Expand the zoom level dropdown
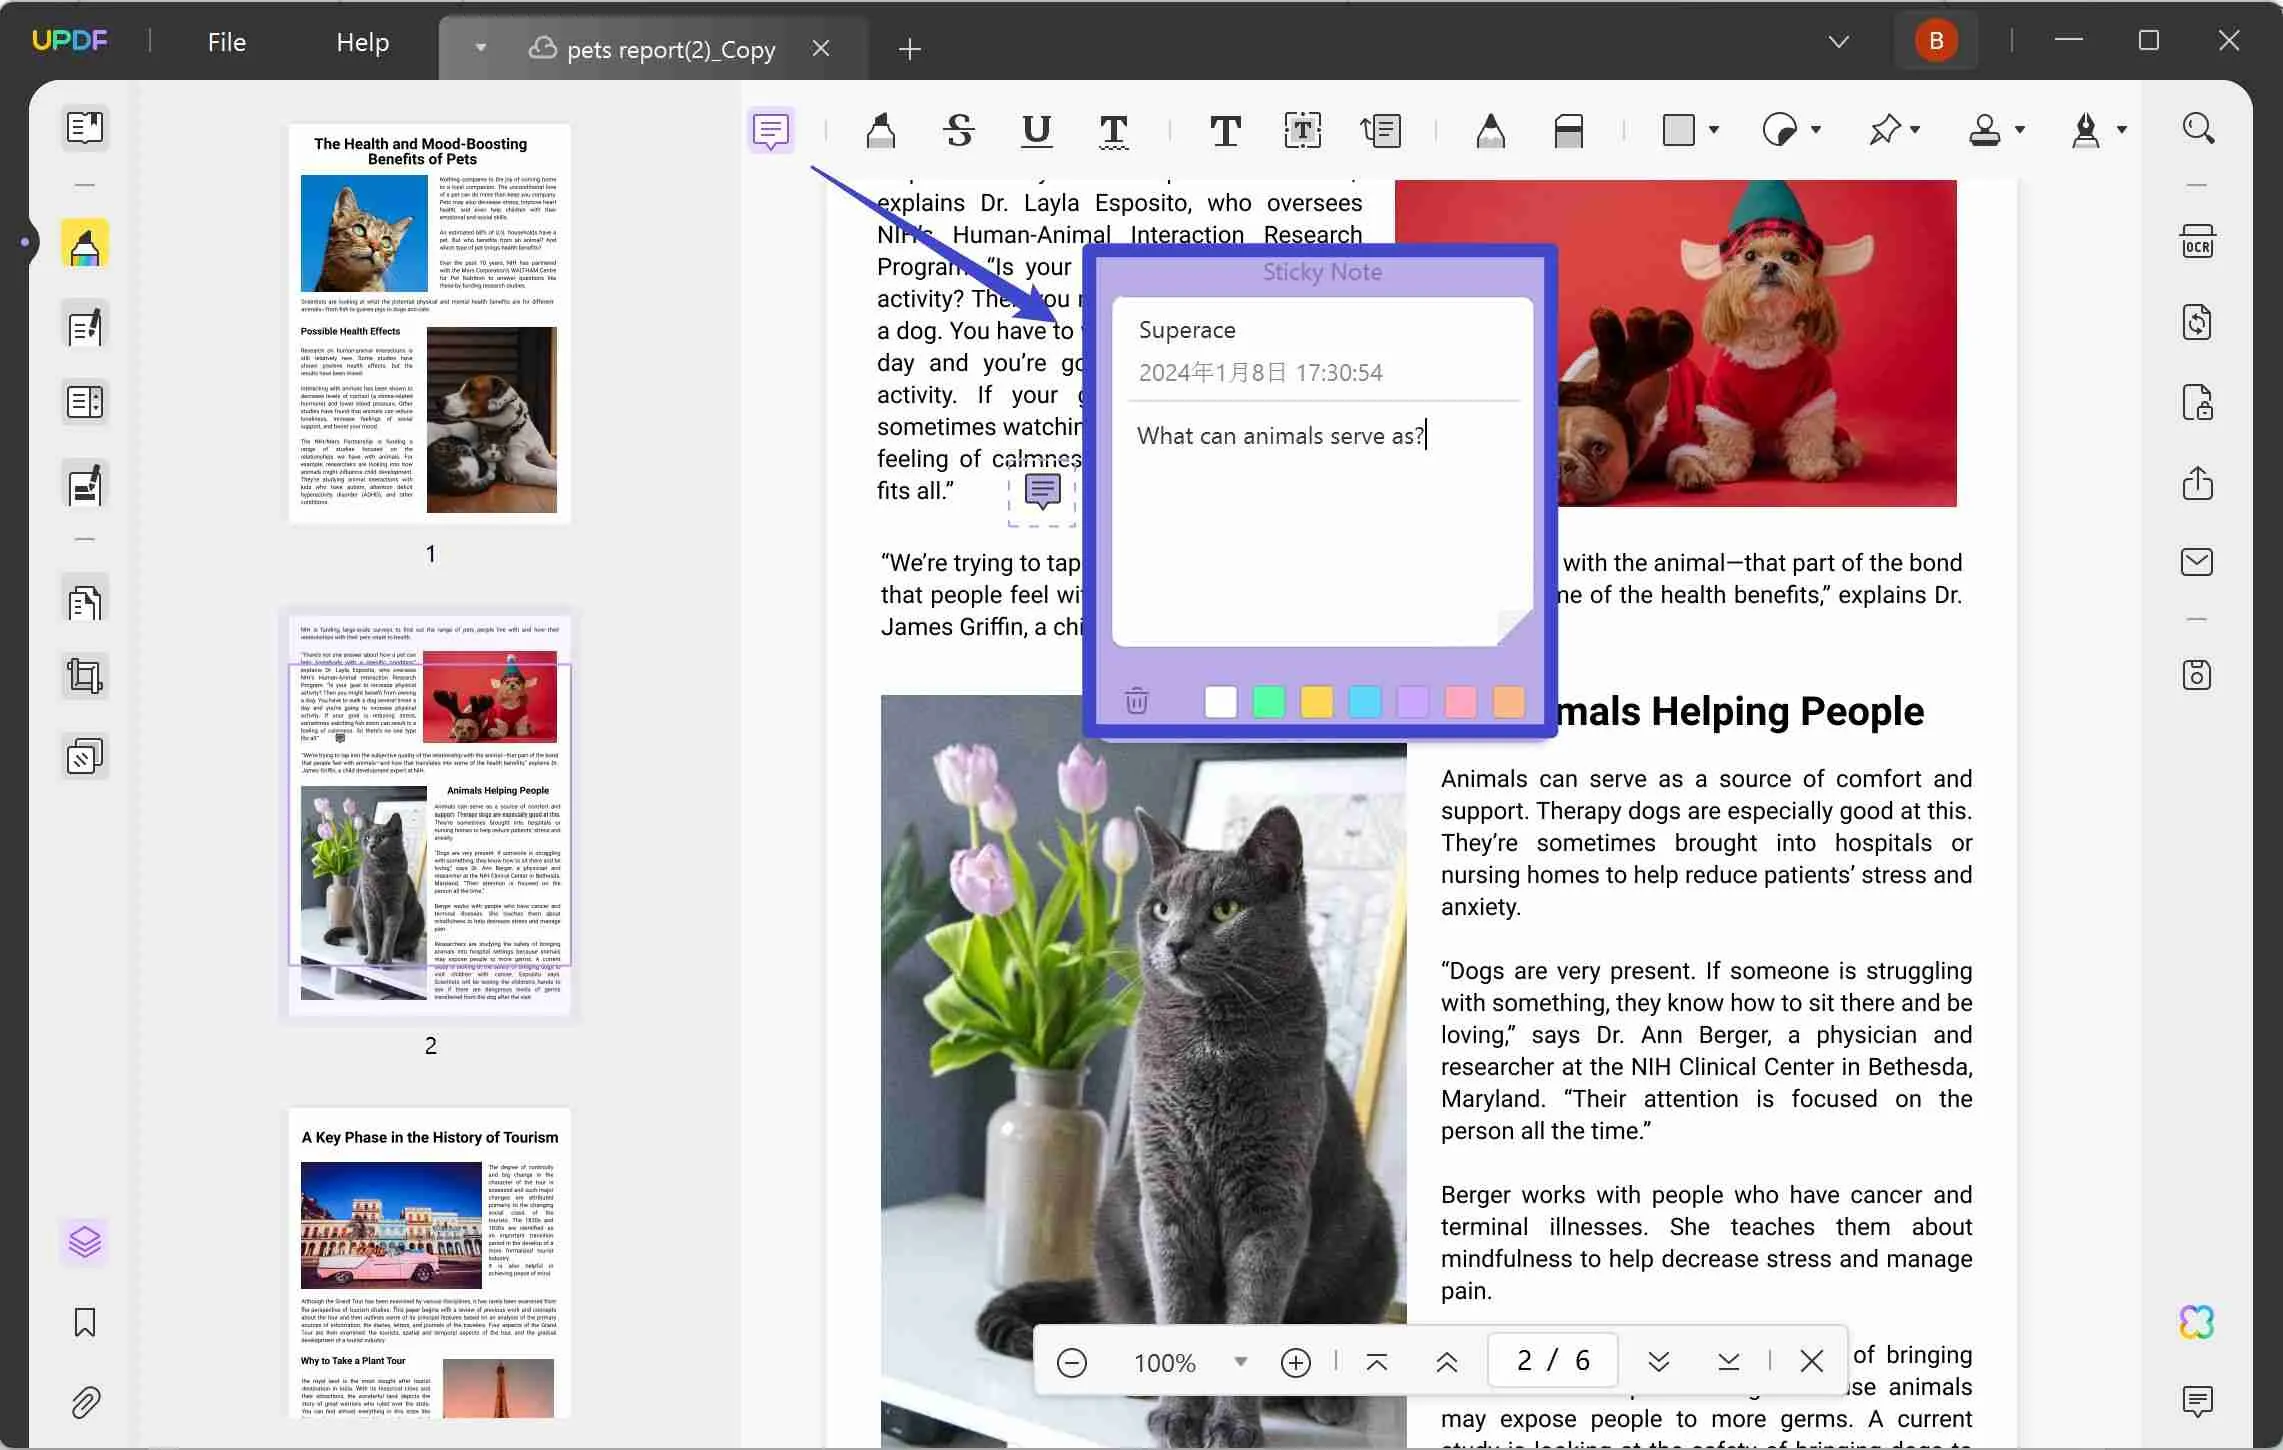This screenshot has width=2283, height=1450. click(x=1240, y=1363)
